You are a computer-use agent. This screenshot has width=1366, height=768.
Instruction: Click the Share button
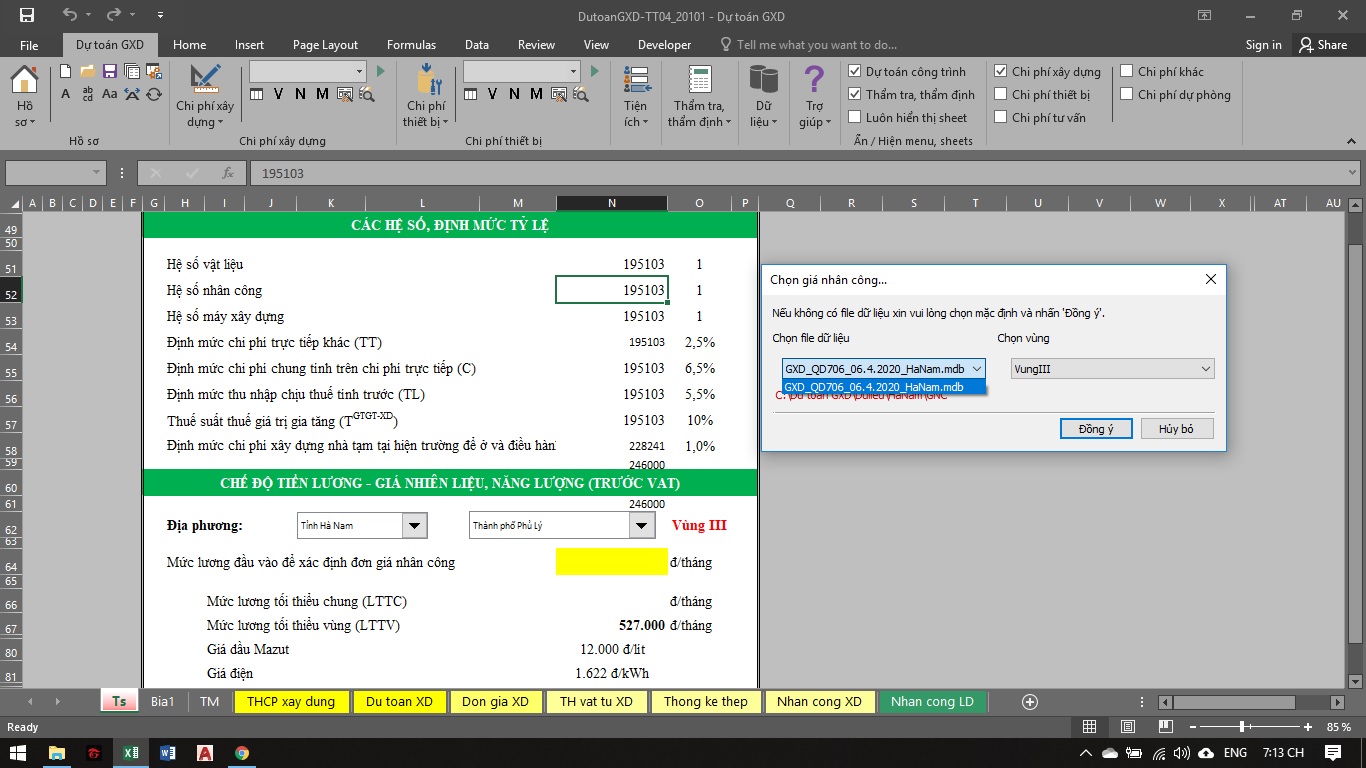1323,45
